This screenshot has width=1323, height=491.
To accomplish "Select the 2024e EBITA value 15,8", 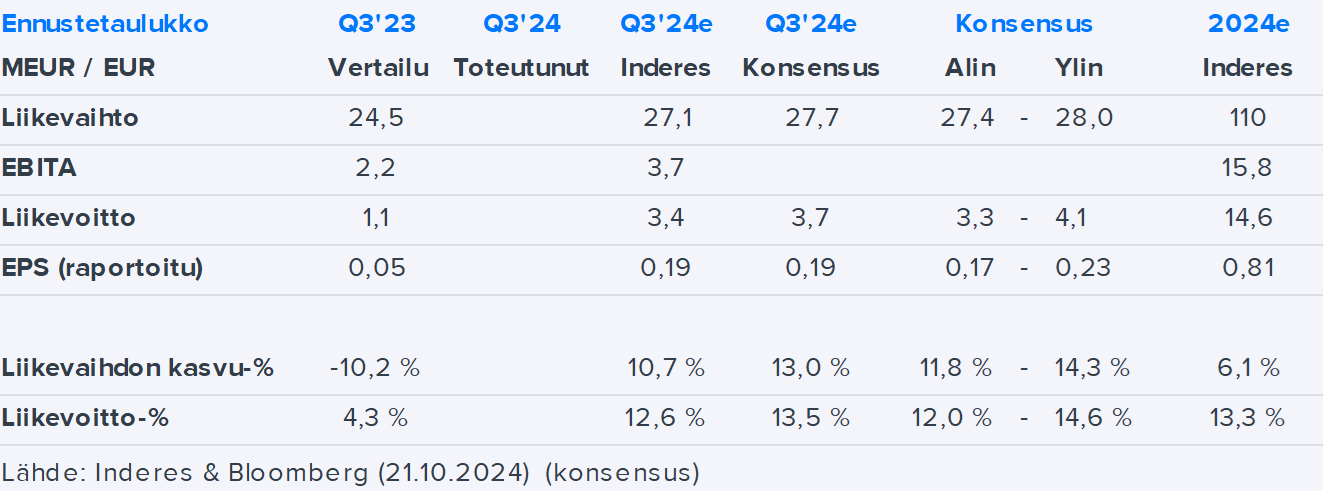I will [1247, 168].
